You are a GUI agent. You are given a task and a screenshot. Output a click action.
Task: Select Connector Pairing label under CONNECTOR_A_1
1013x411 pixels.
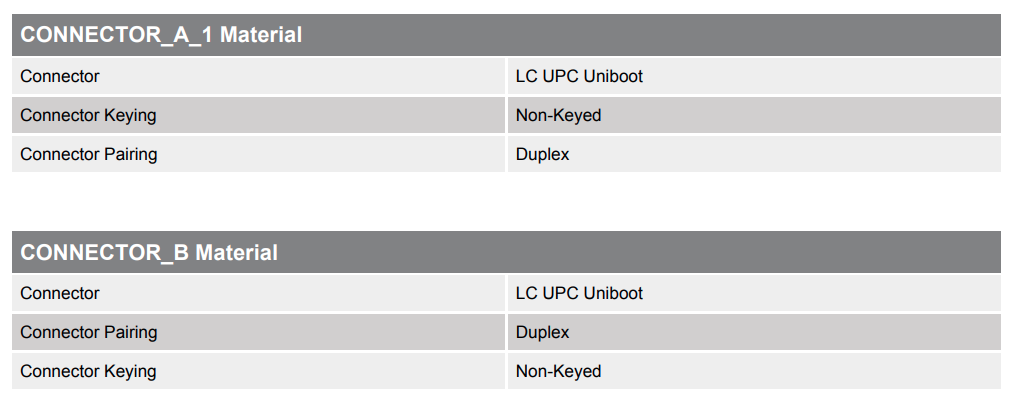click(88, 154)
